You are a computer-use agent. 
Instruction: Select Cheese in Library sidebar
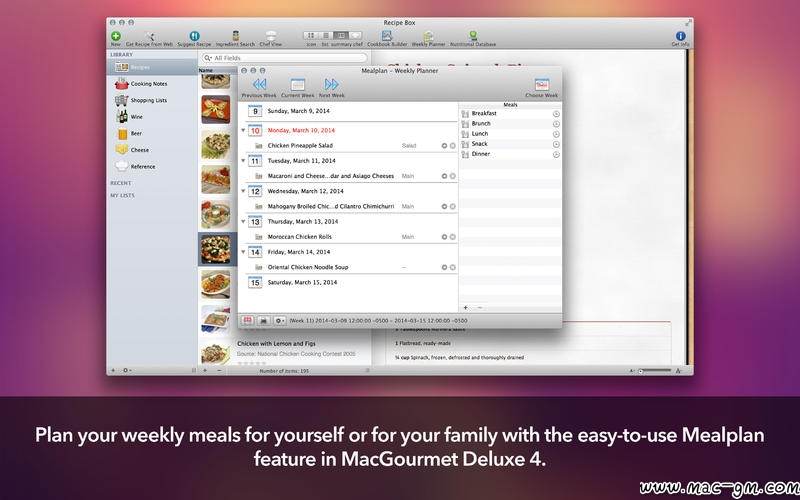tap(152, 150)
